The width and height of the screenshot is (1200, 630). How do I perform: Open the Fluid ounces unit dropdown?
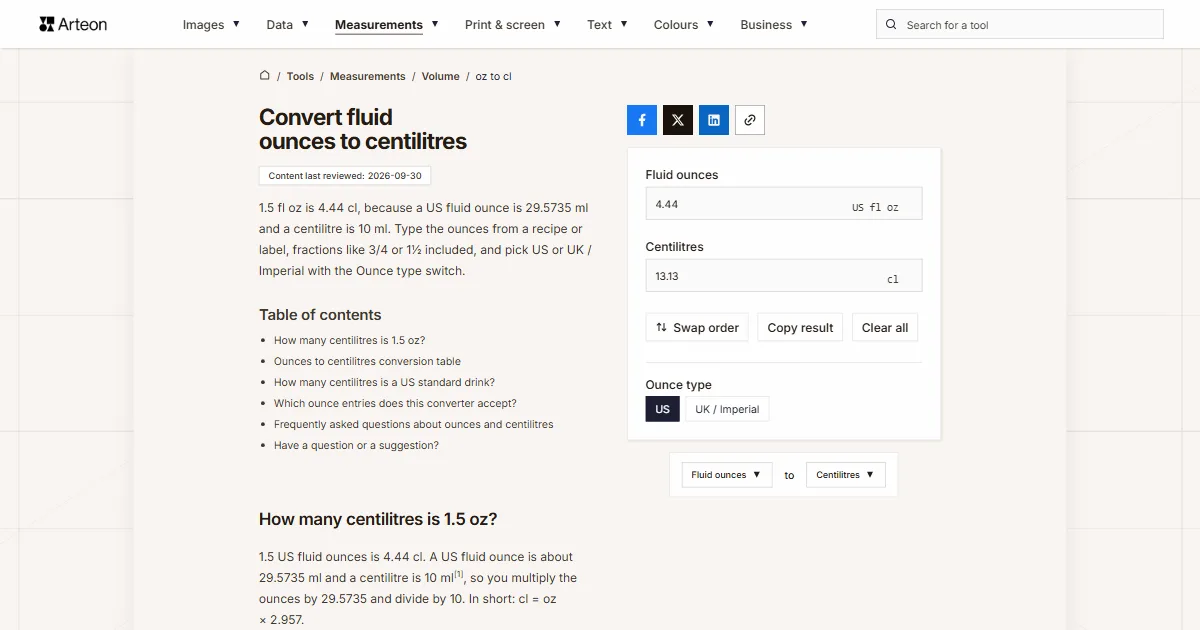(727, 475)
